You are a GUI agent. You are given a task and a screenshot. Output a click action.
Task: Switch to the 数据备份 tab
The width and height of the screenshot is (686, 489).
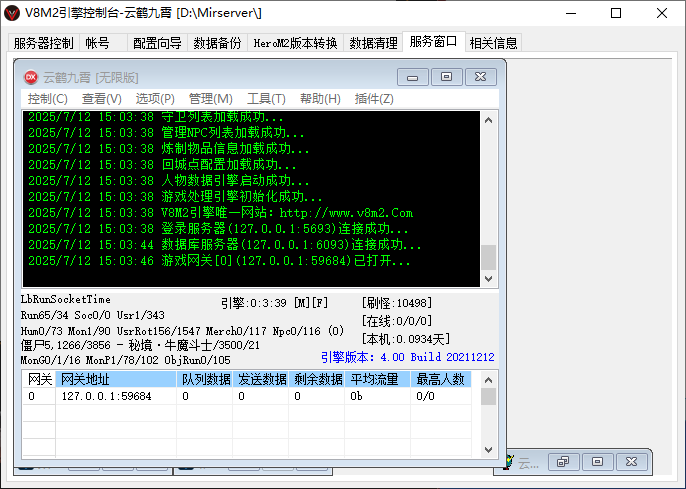(217, 43)
